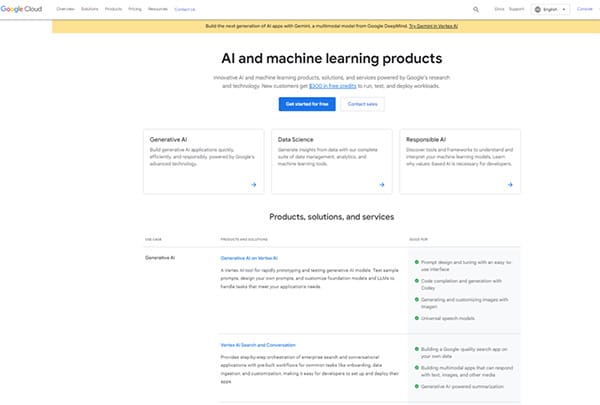This screenshot has width=600, height=405.
Task: Click 'Generating and customizing images' bullet text
Action: 465,303
